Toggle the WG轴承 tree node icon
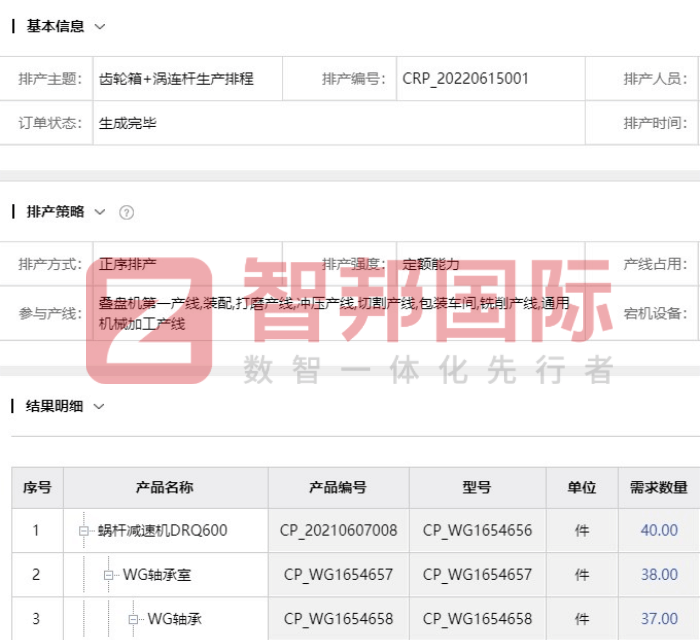 [x=135, y=619]
